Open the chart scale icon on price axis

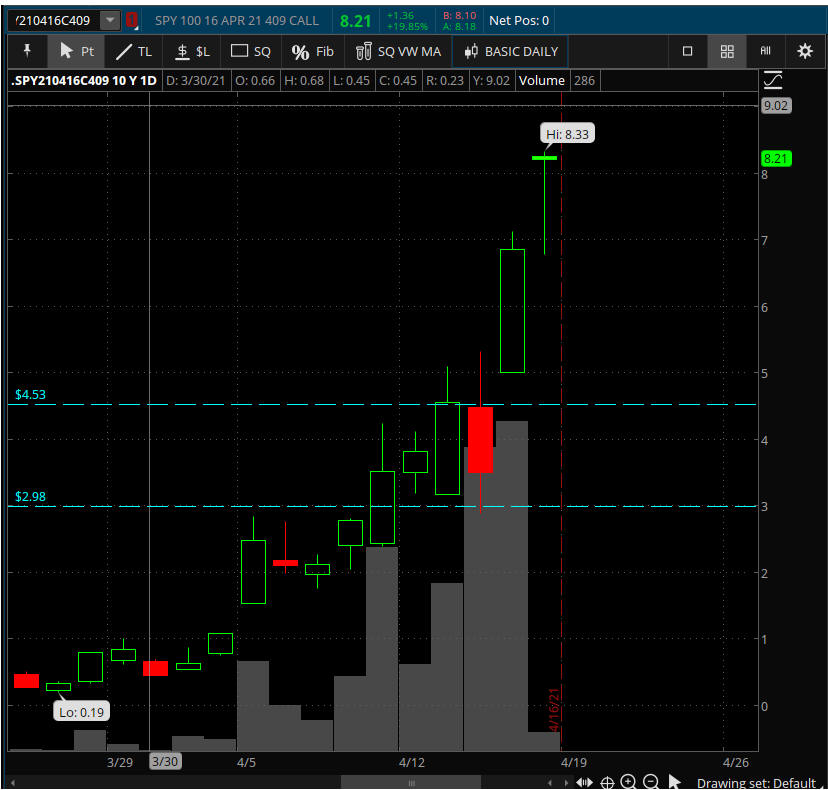tap(772, 81)
